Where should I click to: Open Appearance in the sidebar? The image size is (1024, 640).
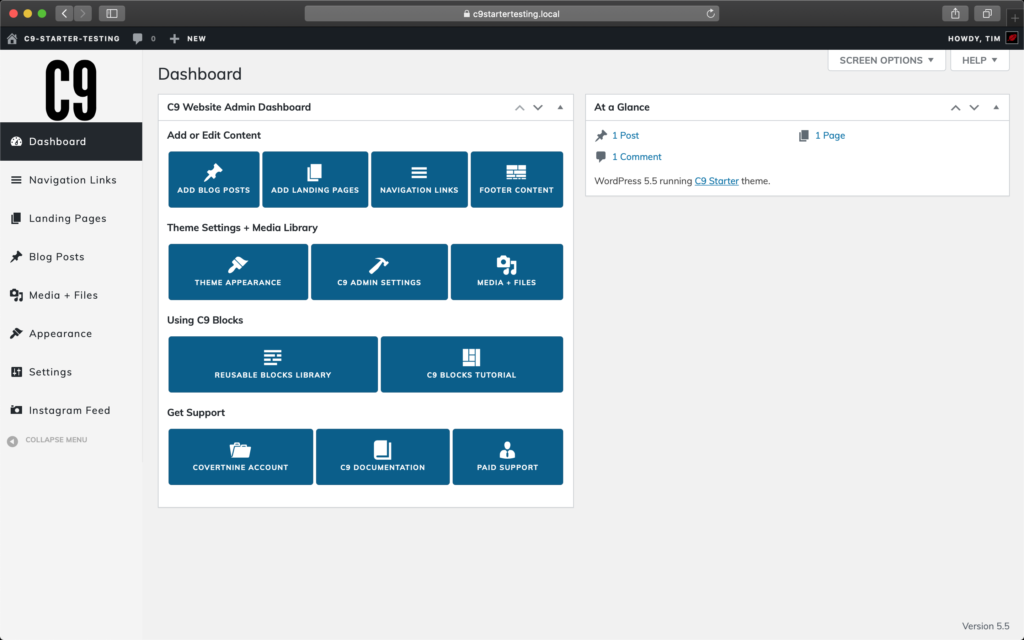click(71, 334)
